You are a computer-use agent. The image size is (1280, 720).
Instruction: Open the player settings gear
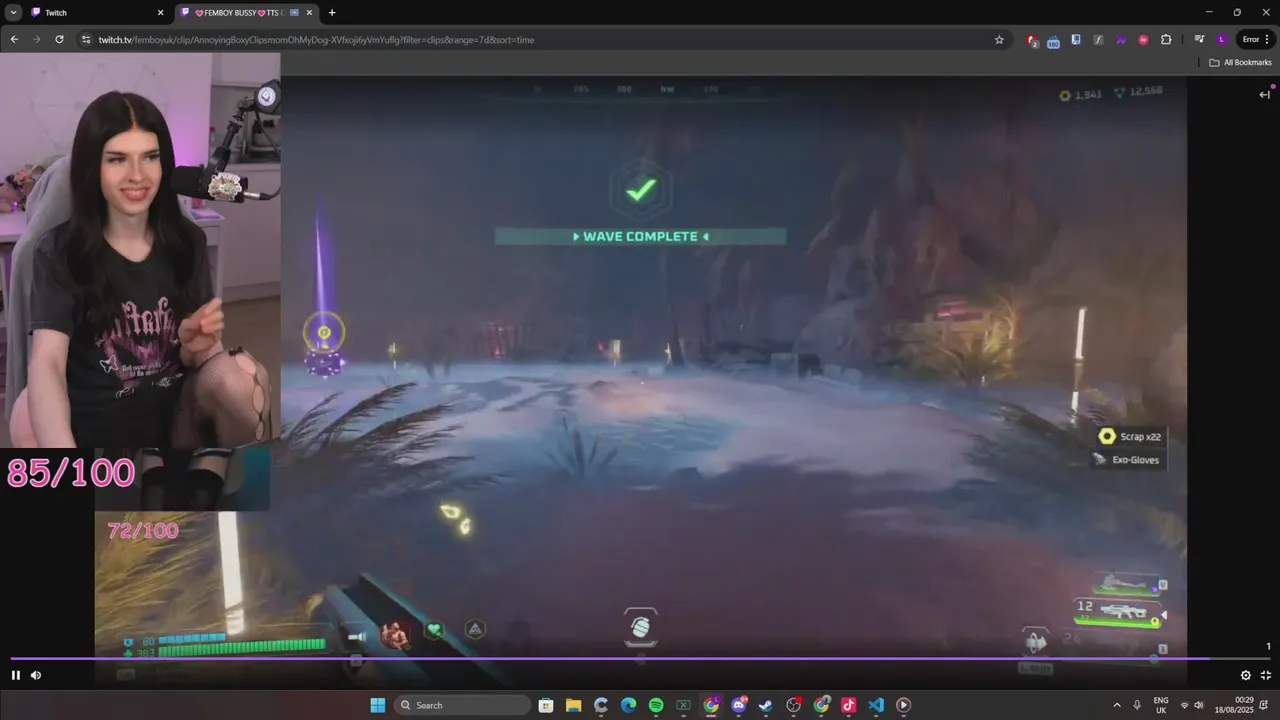(x=1245, y=675)
